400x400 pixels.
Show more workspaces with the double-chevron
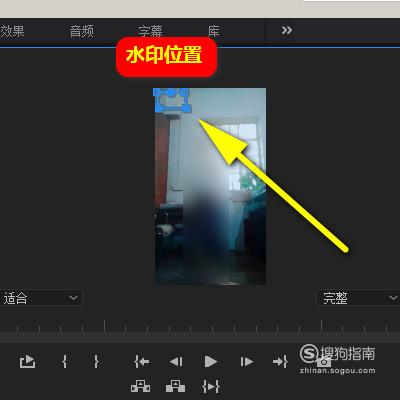(x=287, y=30)
